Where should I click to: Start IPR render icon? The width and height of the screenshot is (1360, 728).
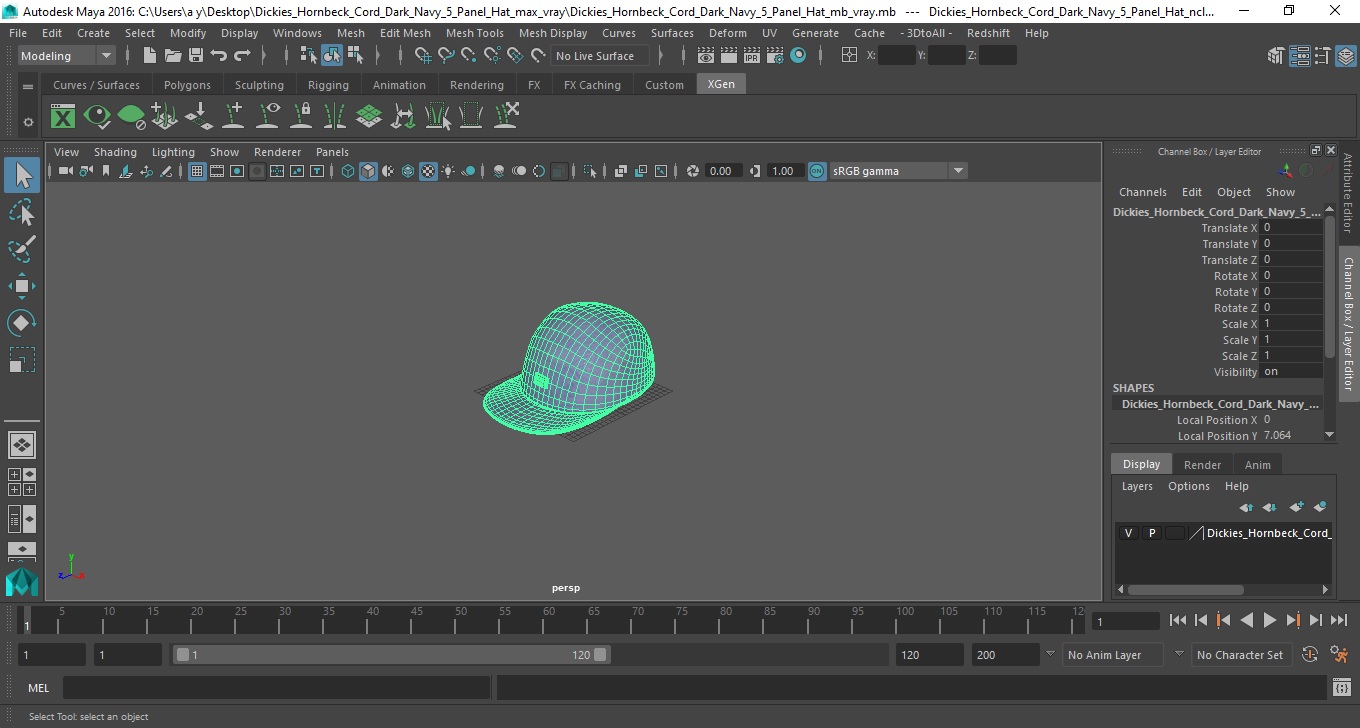point(752,56)
